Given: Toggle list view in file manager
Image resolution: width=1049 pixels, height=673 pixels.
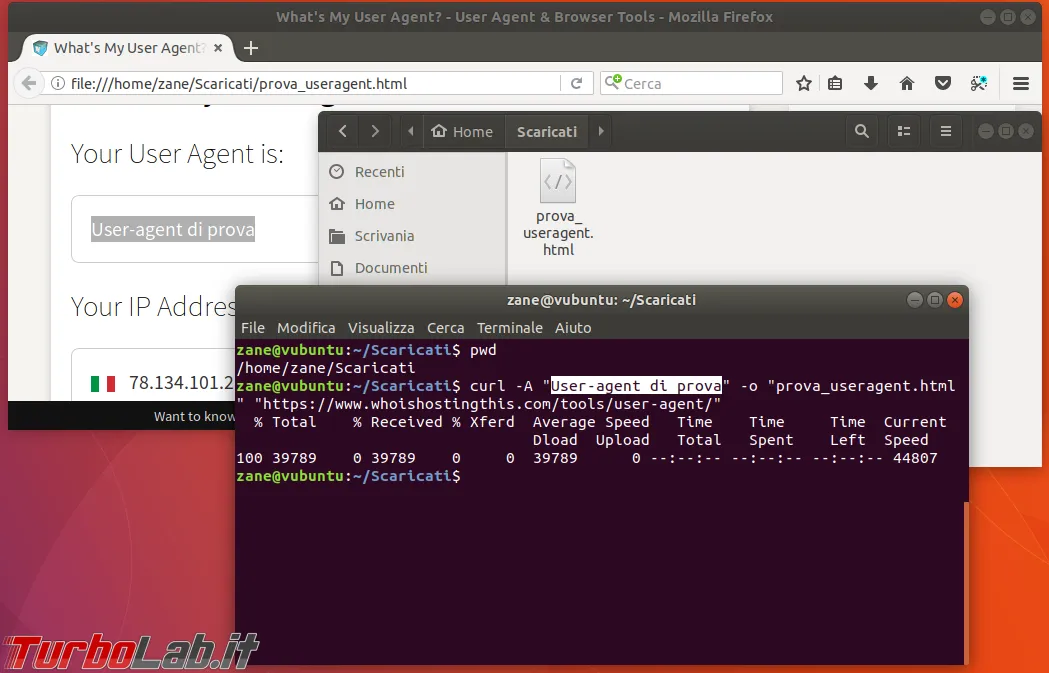Looking at the screenshot, I should [x=904, y=131].
